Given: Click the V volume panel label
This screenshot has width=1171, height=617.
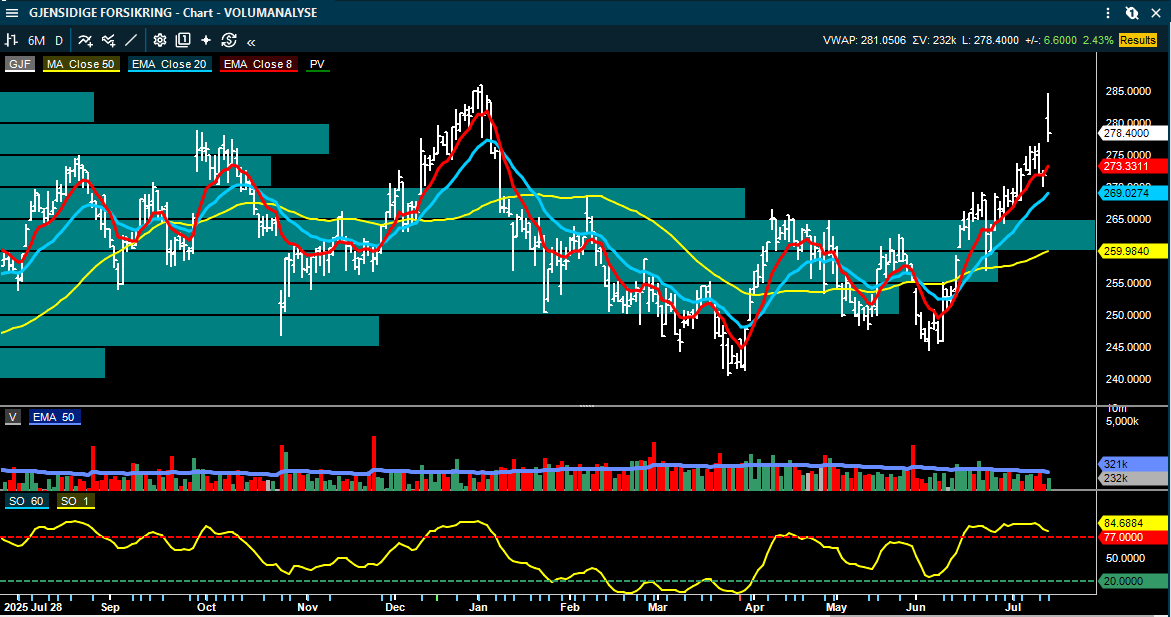Looking at the screenshot, I should (13, 418).
